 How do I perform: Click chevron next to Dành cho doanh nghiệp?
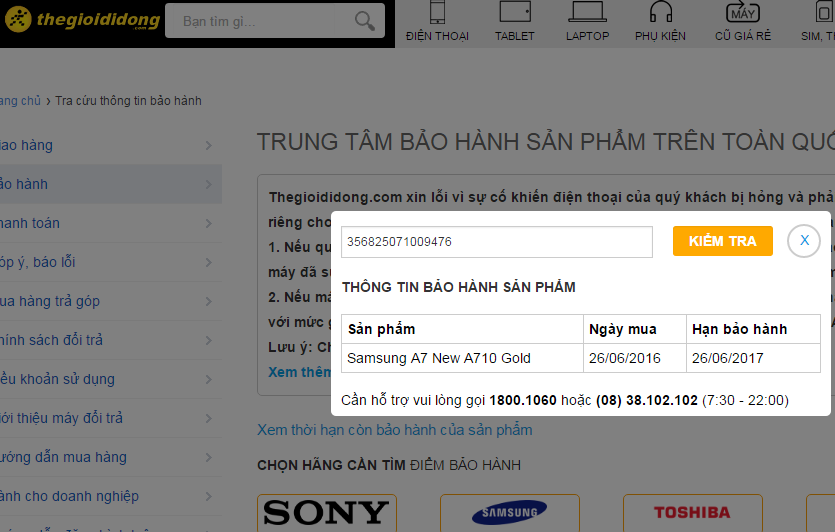click(209, 496)
